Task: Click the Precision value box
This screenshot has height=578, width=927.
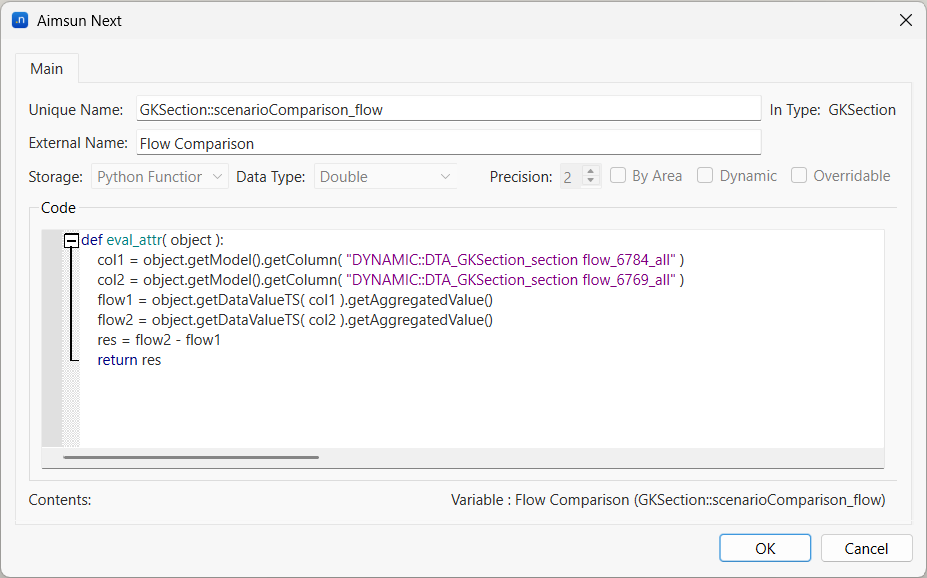Action: 570,177
